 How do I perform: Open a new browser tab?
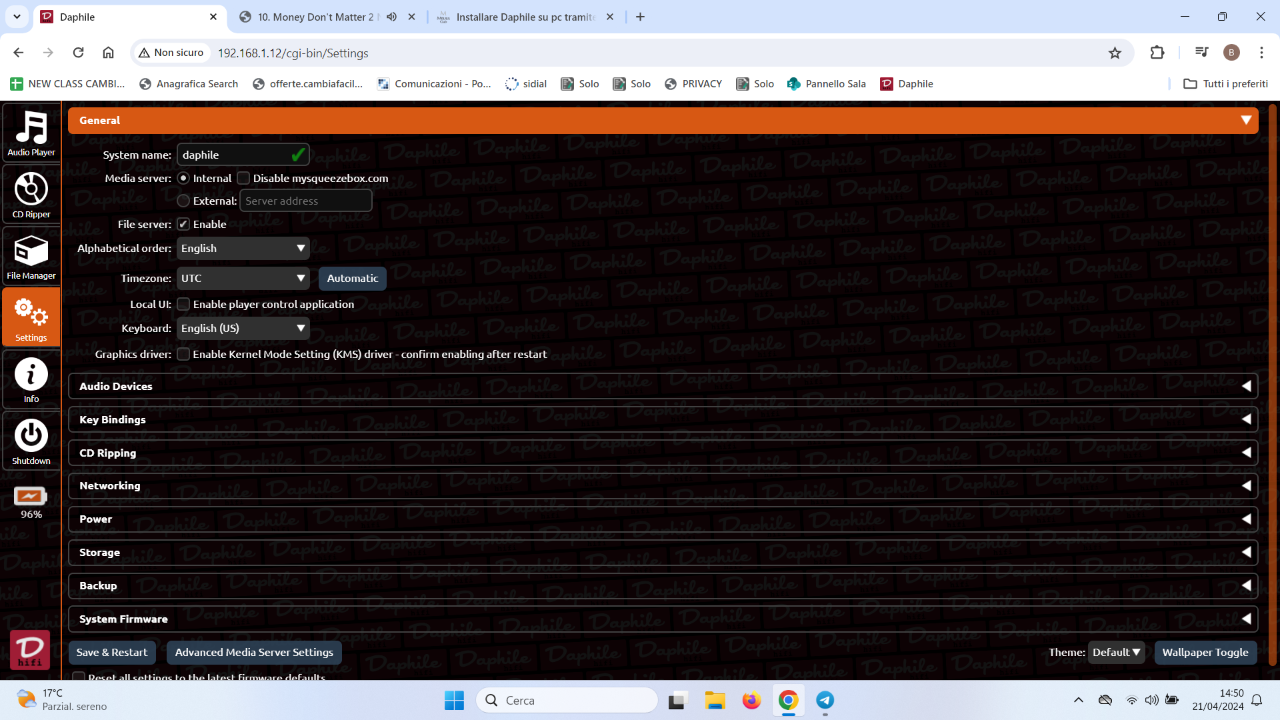click(x=640, y=17)
